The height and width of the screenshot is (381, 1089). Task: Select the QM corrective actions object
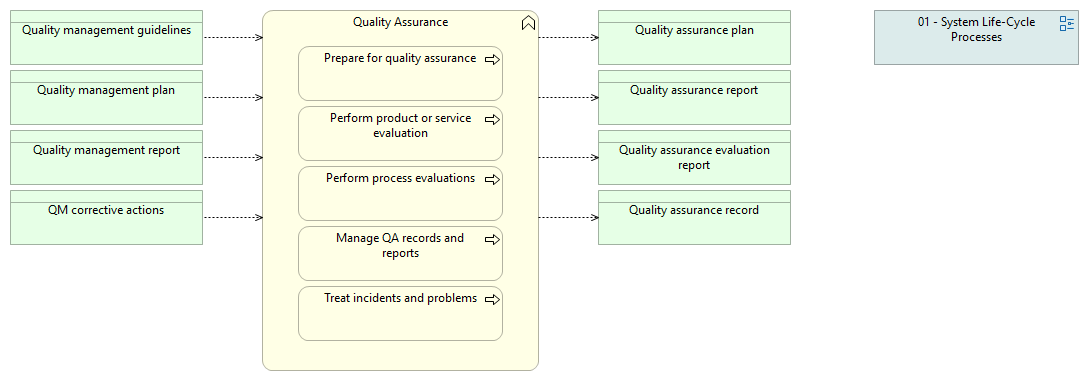[106, 217]
